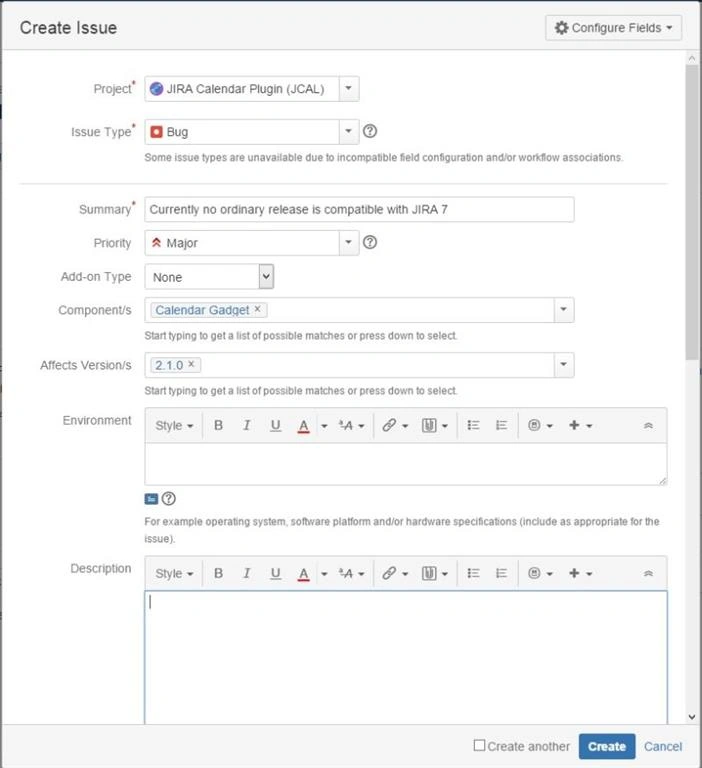
Task: Click attachment icon in Environment toolbar
Action: 430,425
